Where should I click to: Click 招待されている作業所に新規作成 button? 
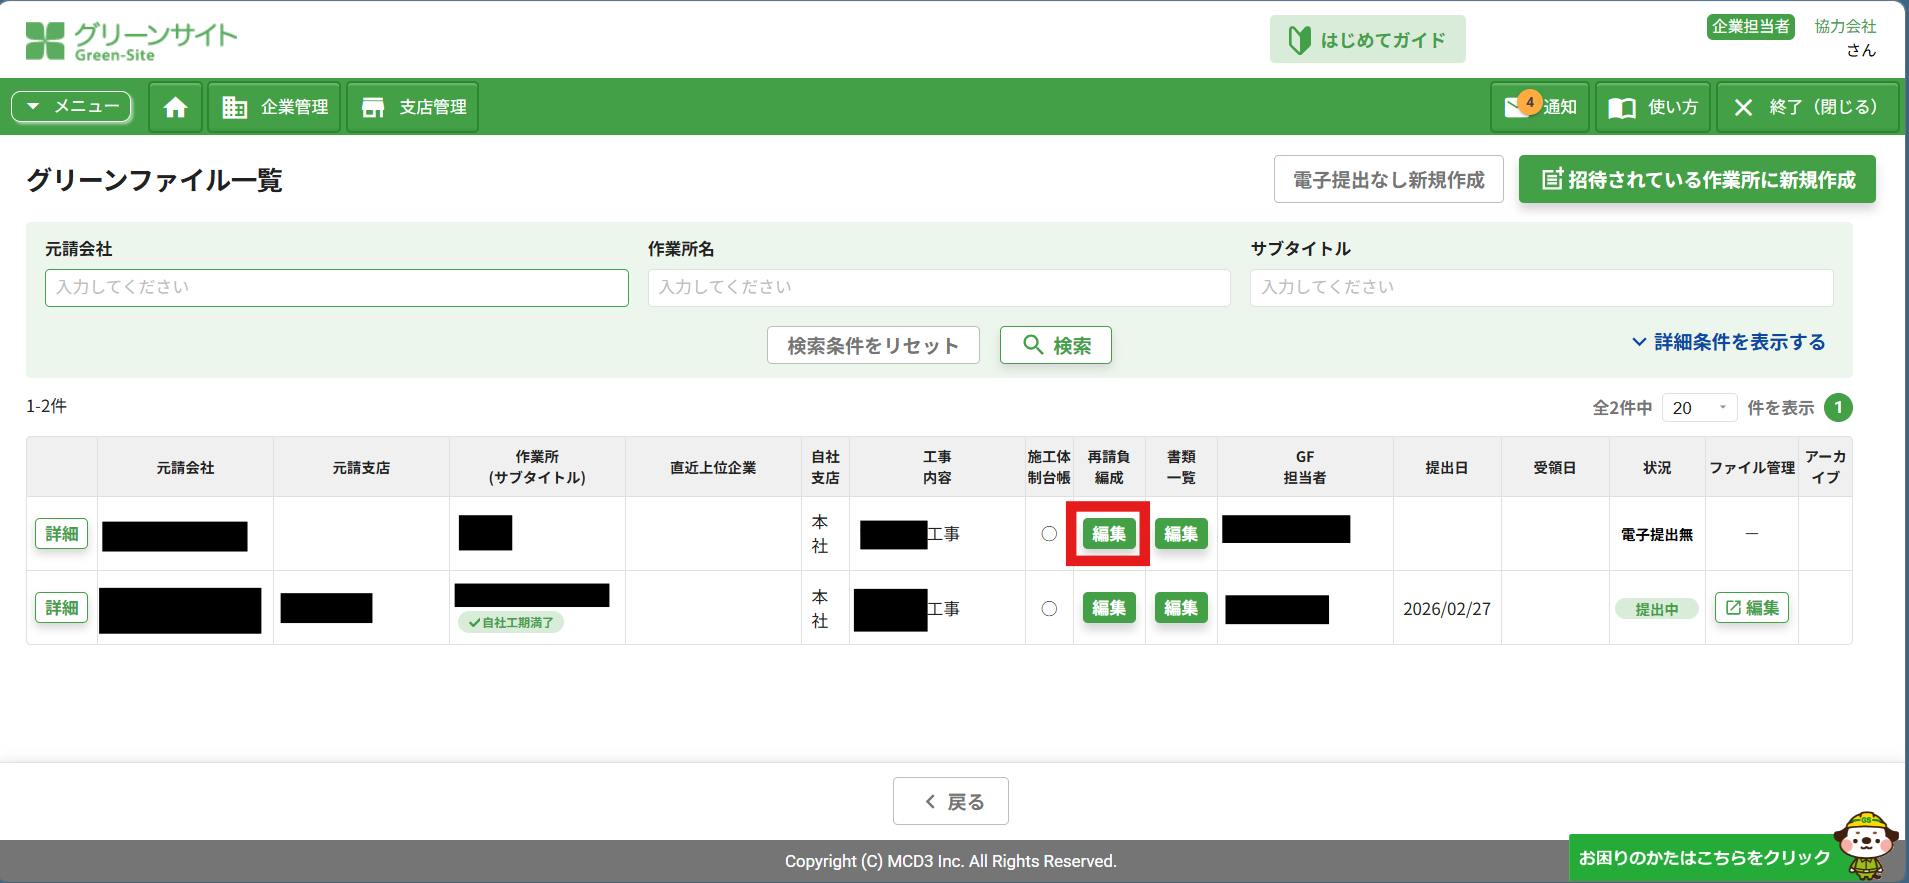click(1696, 180)
